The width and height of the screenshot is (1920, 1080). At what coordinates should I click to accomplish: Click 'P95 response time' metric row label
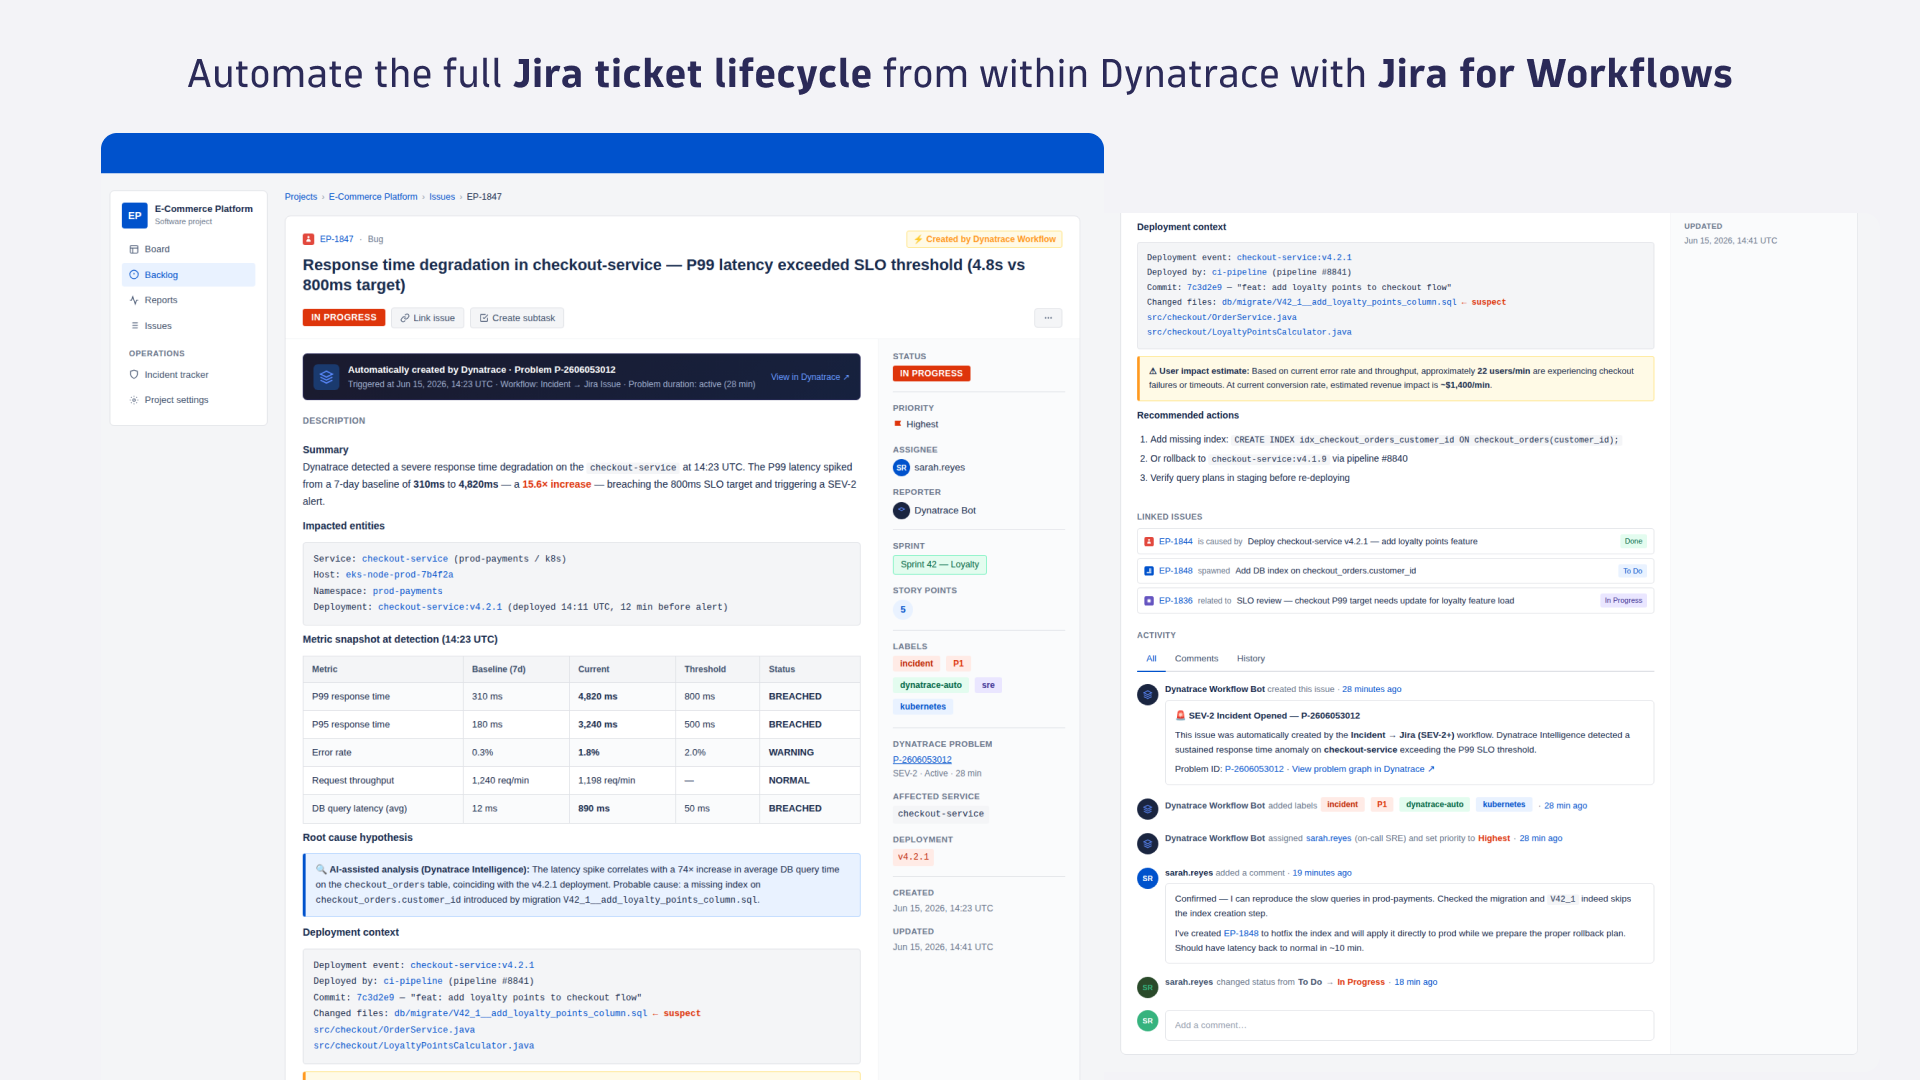pos(351,725)
